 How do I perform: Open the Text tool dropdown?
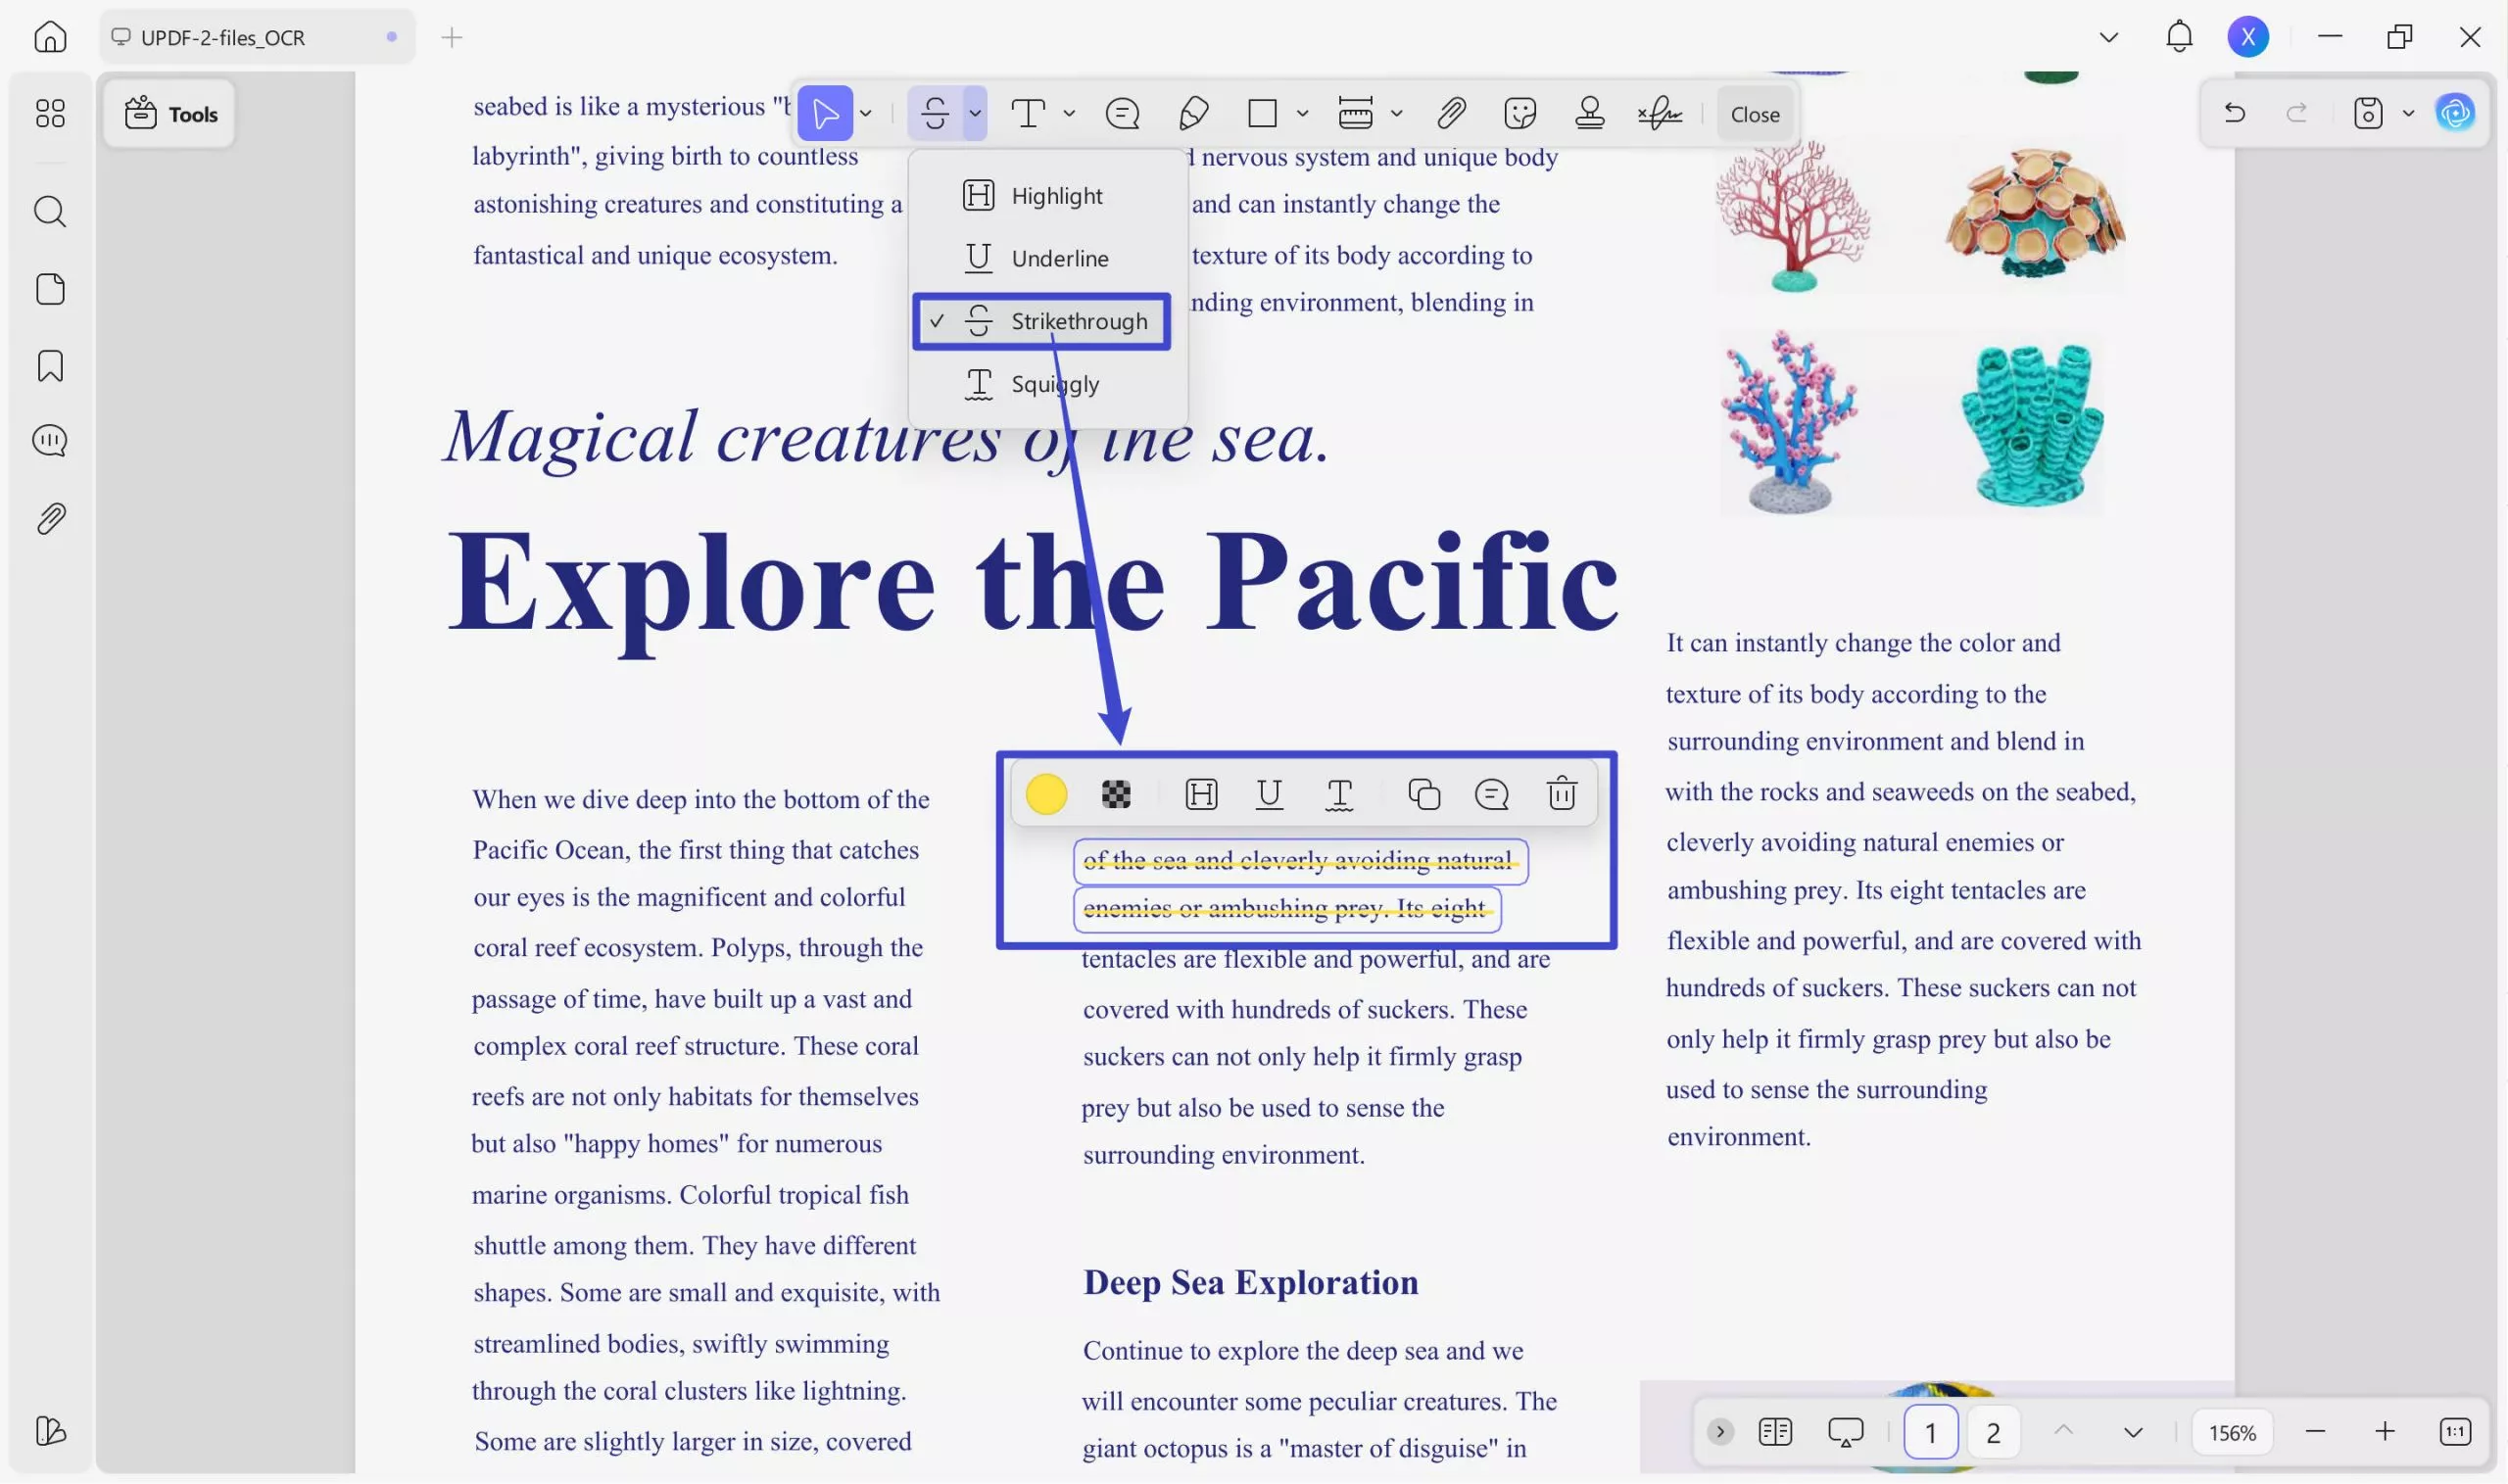[x=1070, y=113]
